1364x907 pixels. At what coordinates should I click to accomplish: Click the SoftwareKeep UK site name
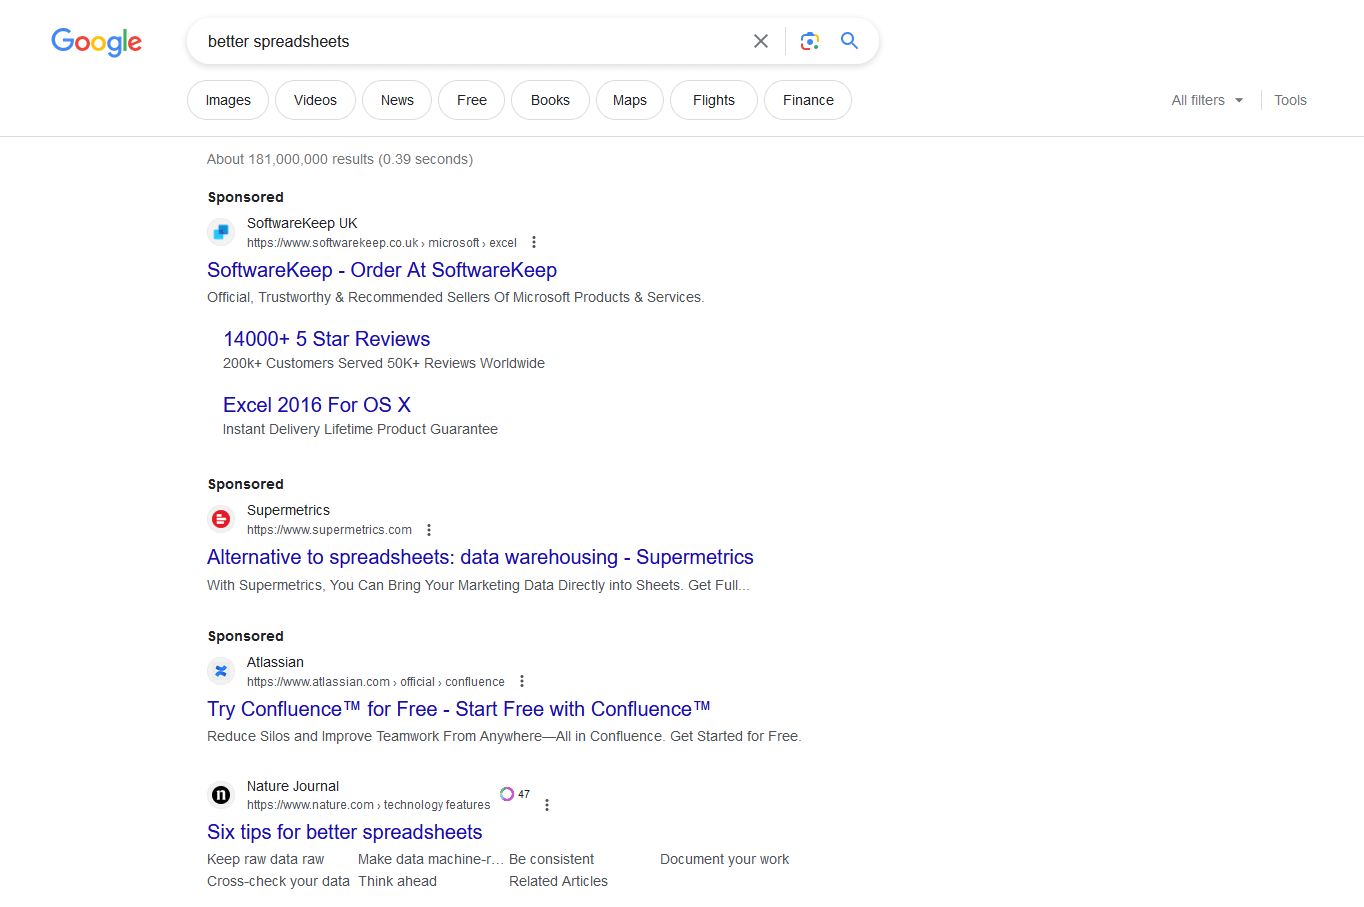(302, 223)
